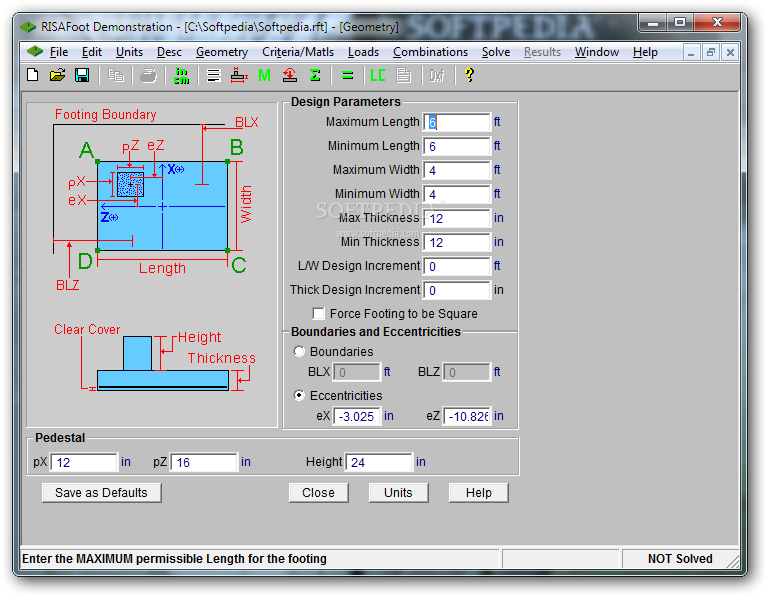
Task: Save the project with the floppy disk icon
Action: tap(82, 75)
